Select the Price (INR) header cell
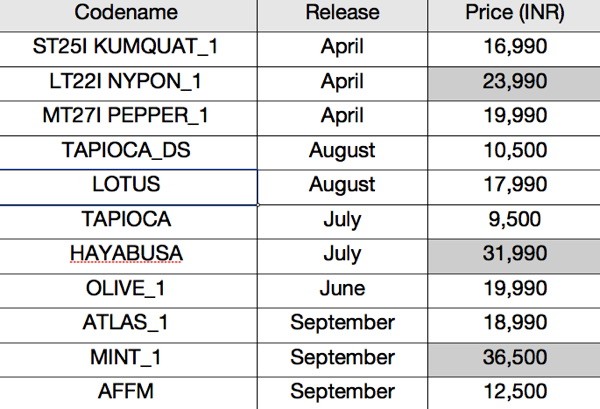The width and height of the screenshot is (600, 409). click(x=514, y=15)
